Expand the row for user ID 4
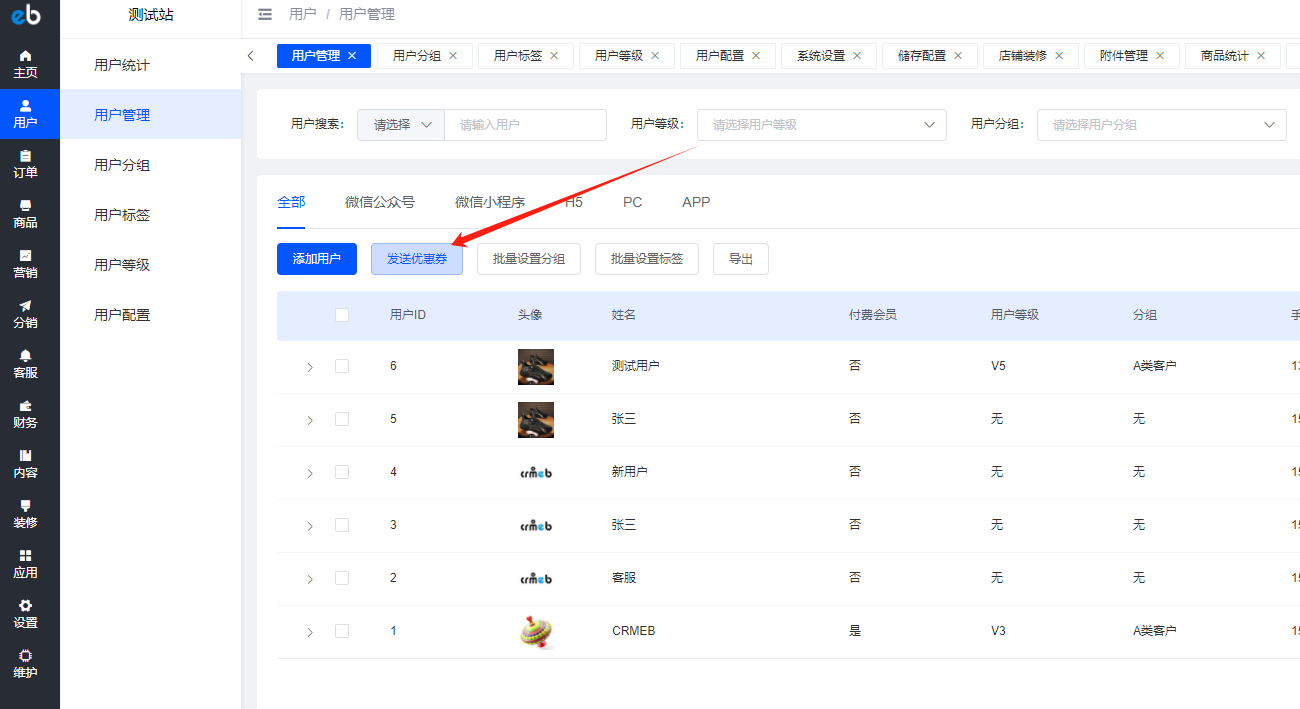Screen dimensions: 1300x709 pos(310,472)
